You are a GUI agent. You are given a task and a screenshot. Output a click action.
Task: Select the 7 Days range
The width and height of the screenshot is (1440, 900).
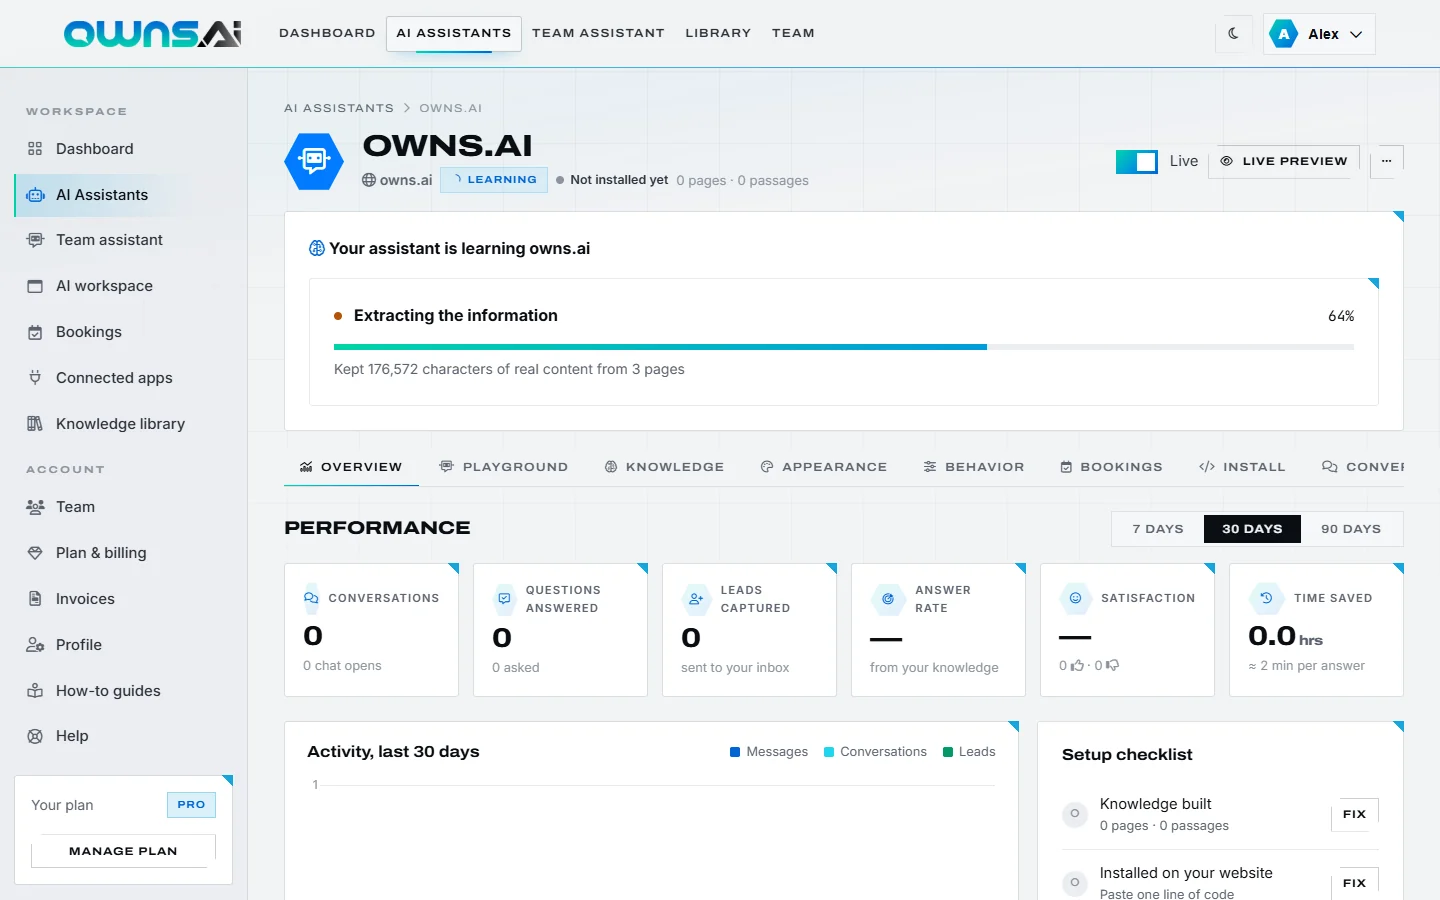(1158, 529)
